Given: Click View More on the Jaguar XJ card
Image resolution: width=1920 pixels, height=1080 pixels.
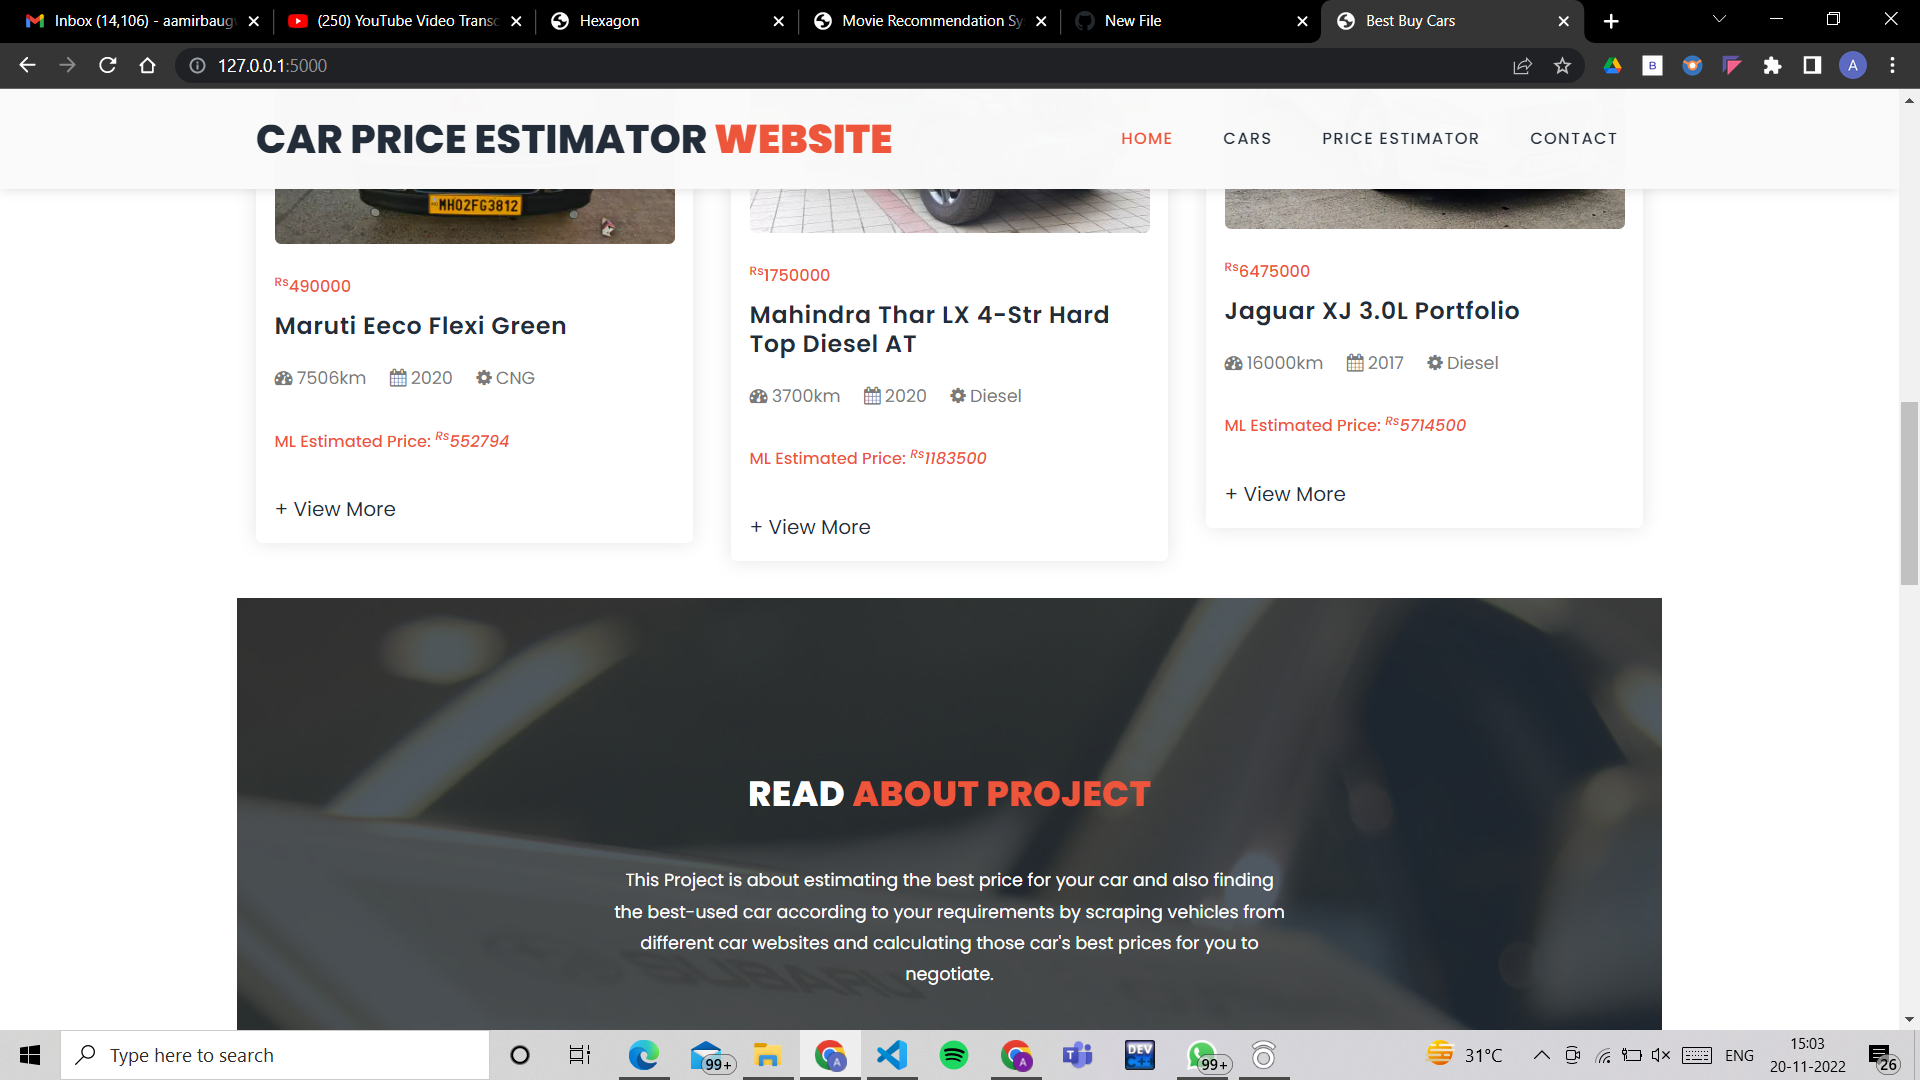Looking at the screenshot, I should pyautogui.click(x=1285, y=493).
